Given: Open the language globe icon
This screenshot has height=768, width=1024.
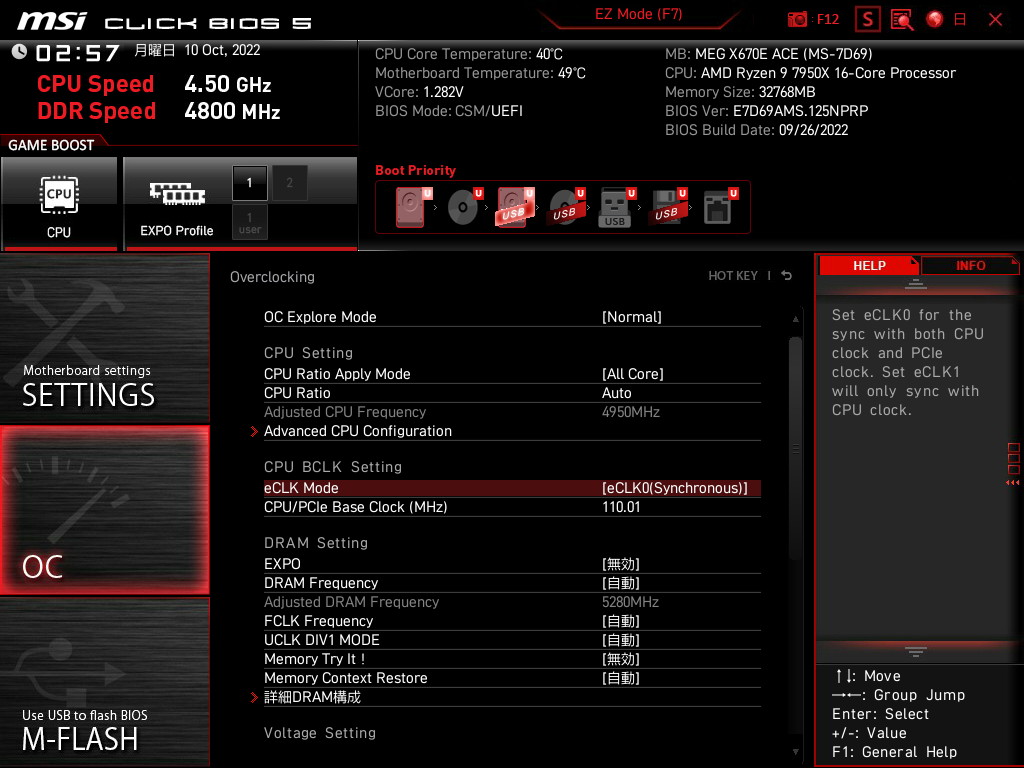Looking at the screenshot, I should point(935,19).
